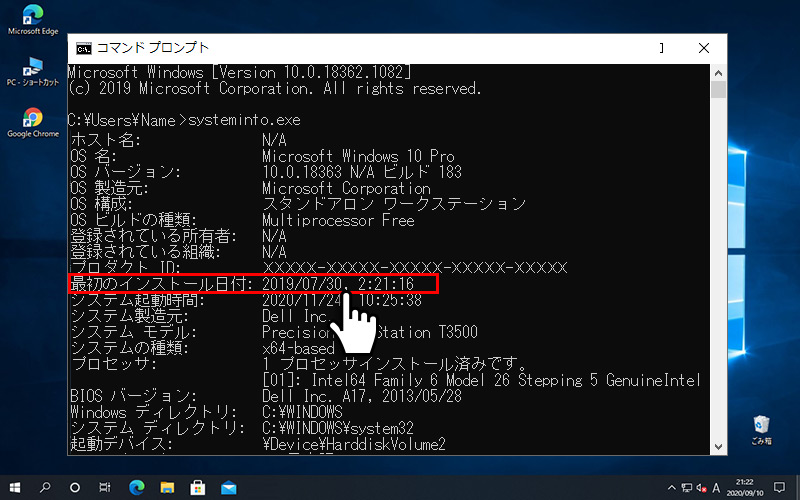800x500 pixels.
Task: Click the Command Prompt scrollbar thumb
Action: pyautogui.click(x=718, y=89)
